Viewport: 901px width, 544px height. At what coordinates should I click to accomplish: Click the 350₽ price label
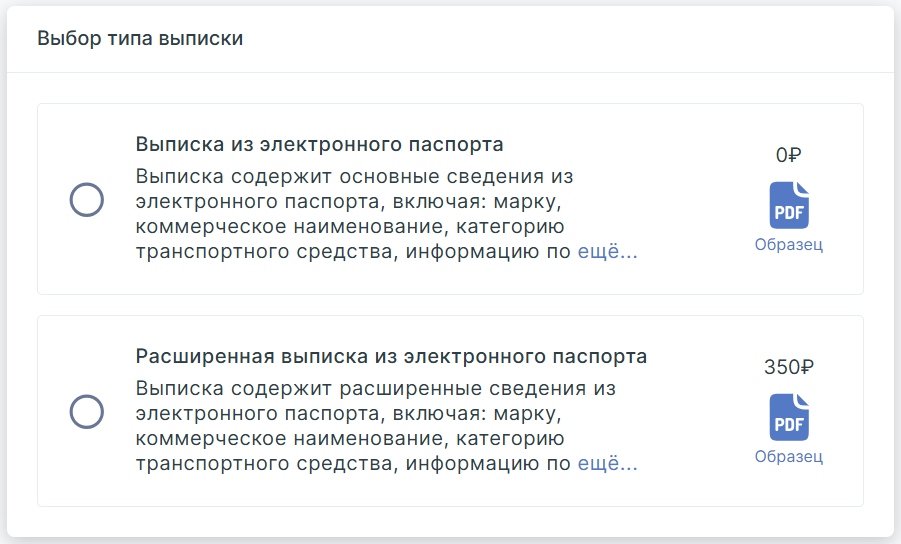788,367
